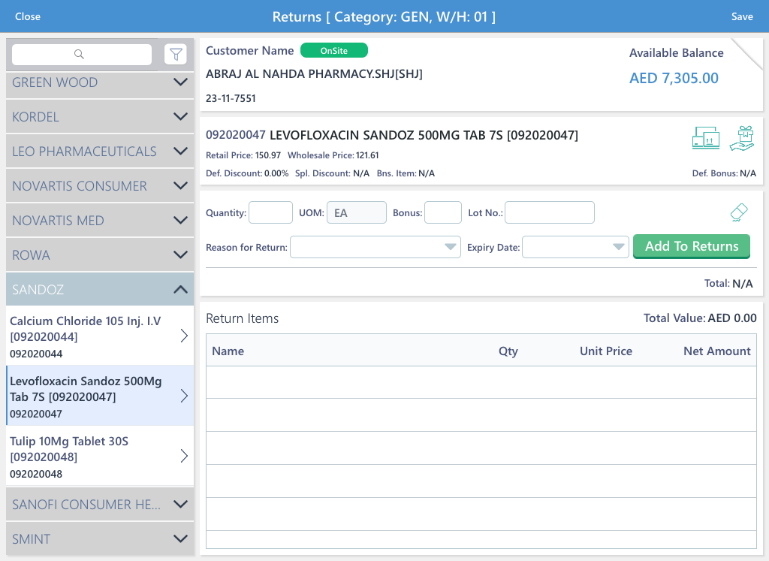Click the Net Amount column header

717,351
